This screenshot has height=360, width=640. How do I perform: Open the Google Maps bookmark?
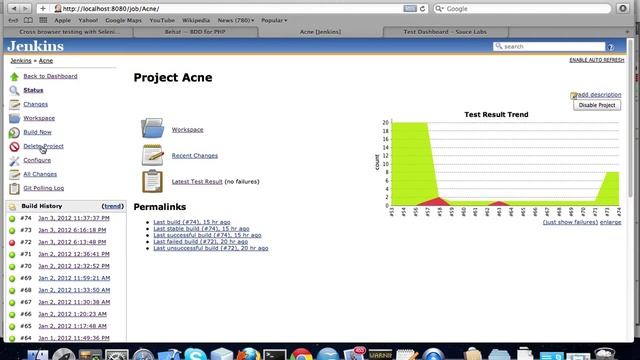(x=123, y=20)
